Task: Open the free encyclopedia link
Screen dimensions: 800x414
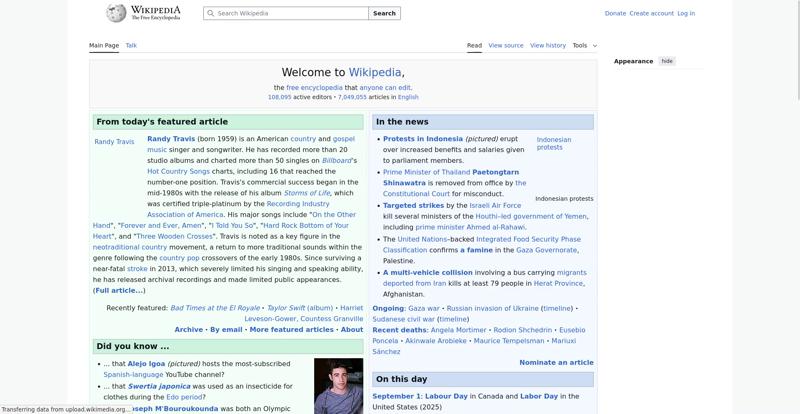Action: point(314,88)
